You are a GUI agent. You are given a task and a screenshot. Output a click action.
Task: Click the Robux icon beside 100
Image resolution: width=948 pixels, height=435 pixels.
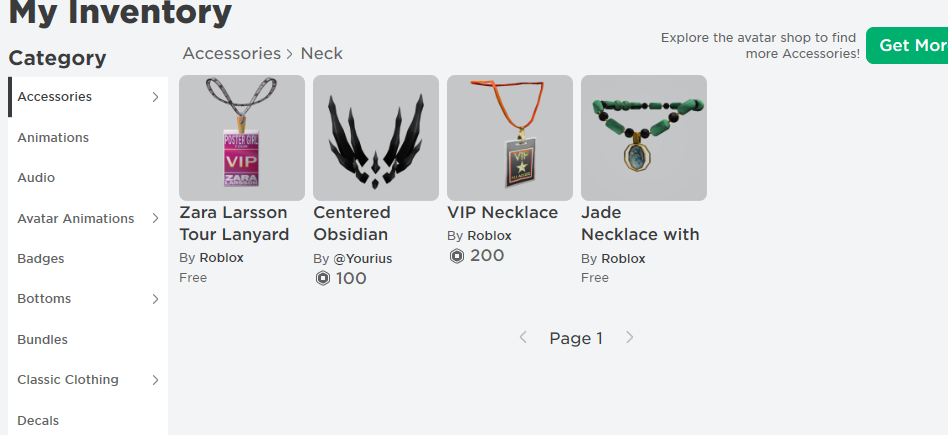pyautogui.click(x=323, y=279)
